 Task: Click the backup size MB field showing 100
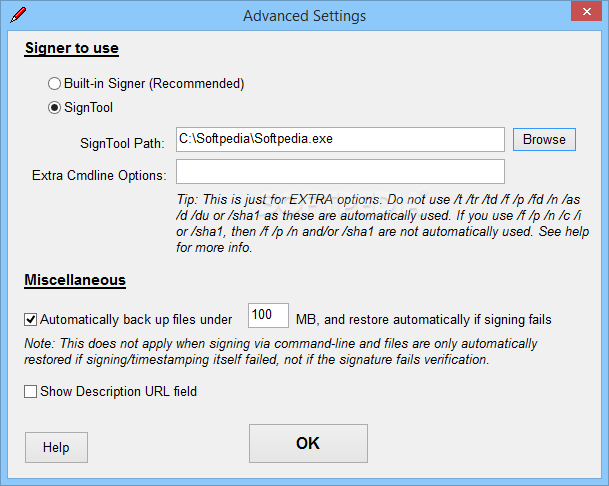pos(268,315)
